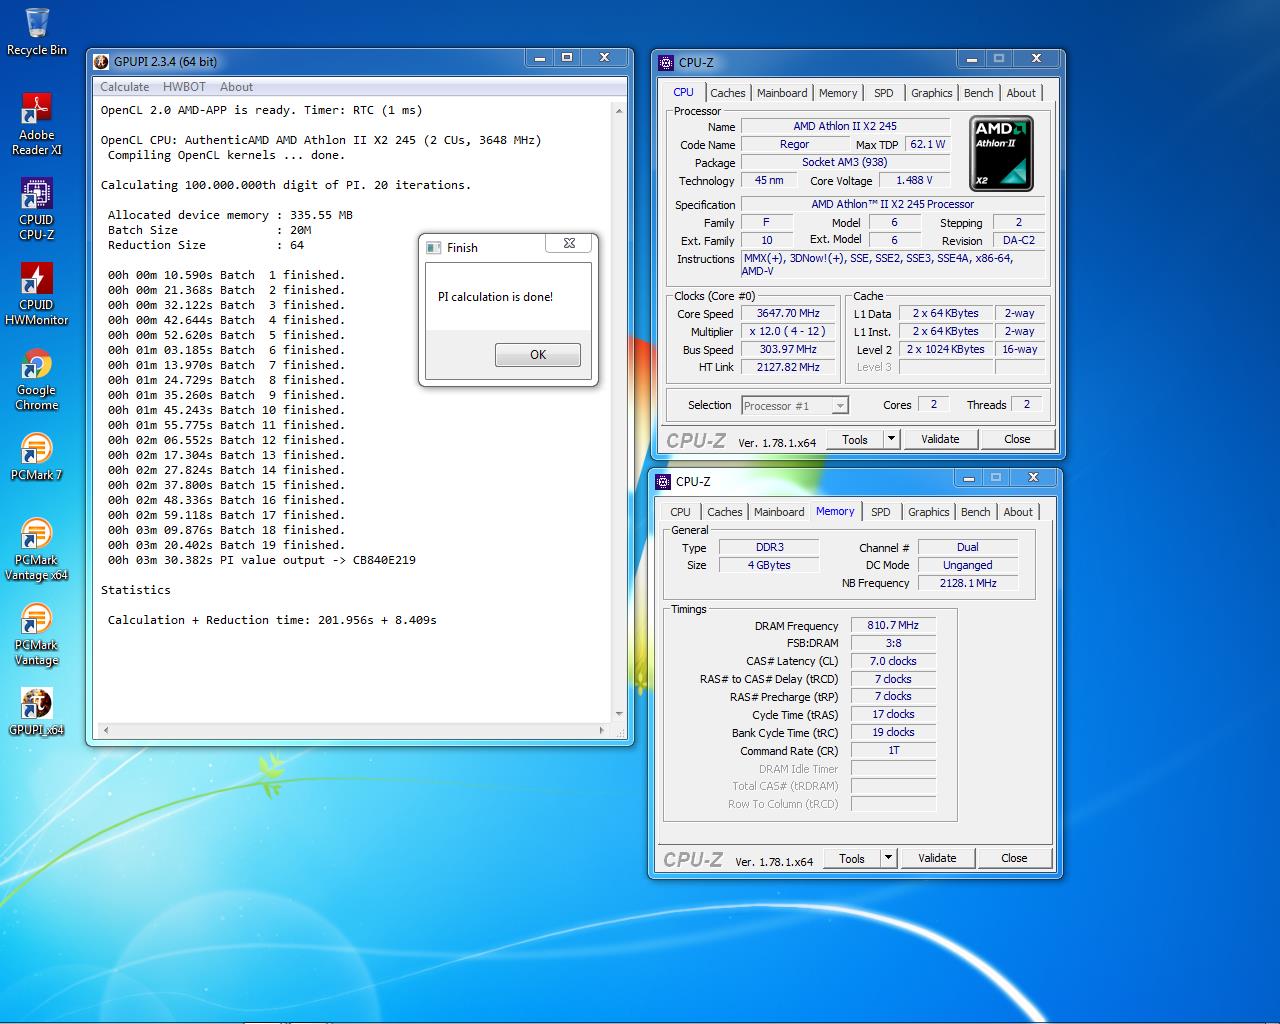The width and height of the screenshot is (1280, 1024).
Task: Select GPUPI x64 desktop shortcut
Action: point(37,711)
